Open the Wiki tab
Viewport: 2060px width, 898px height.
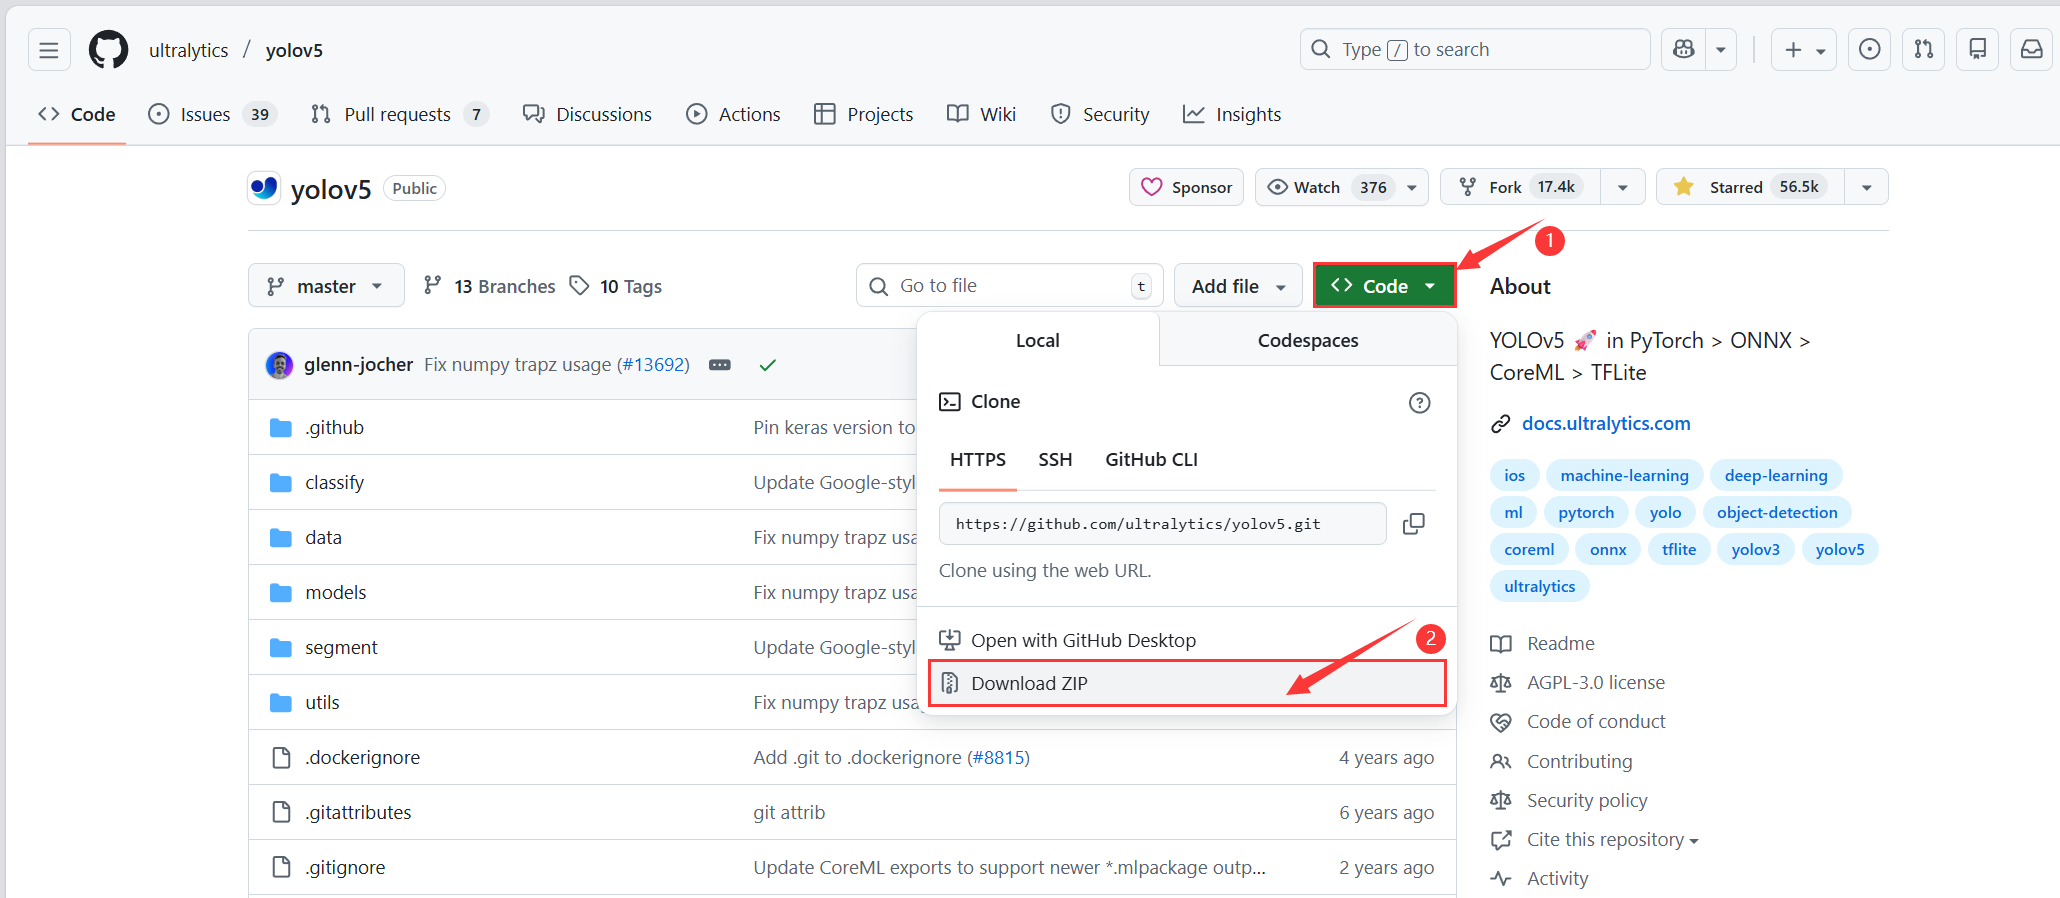click(981, 114)
